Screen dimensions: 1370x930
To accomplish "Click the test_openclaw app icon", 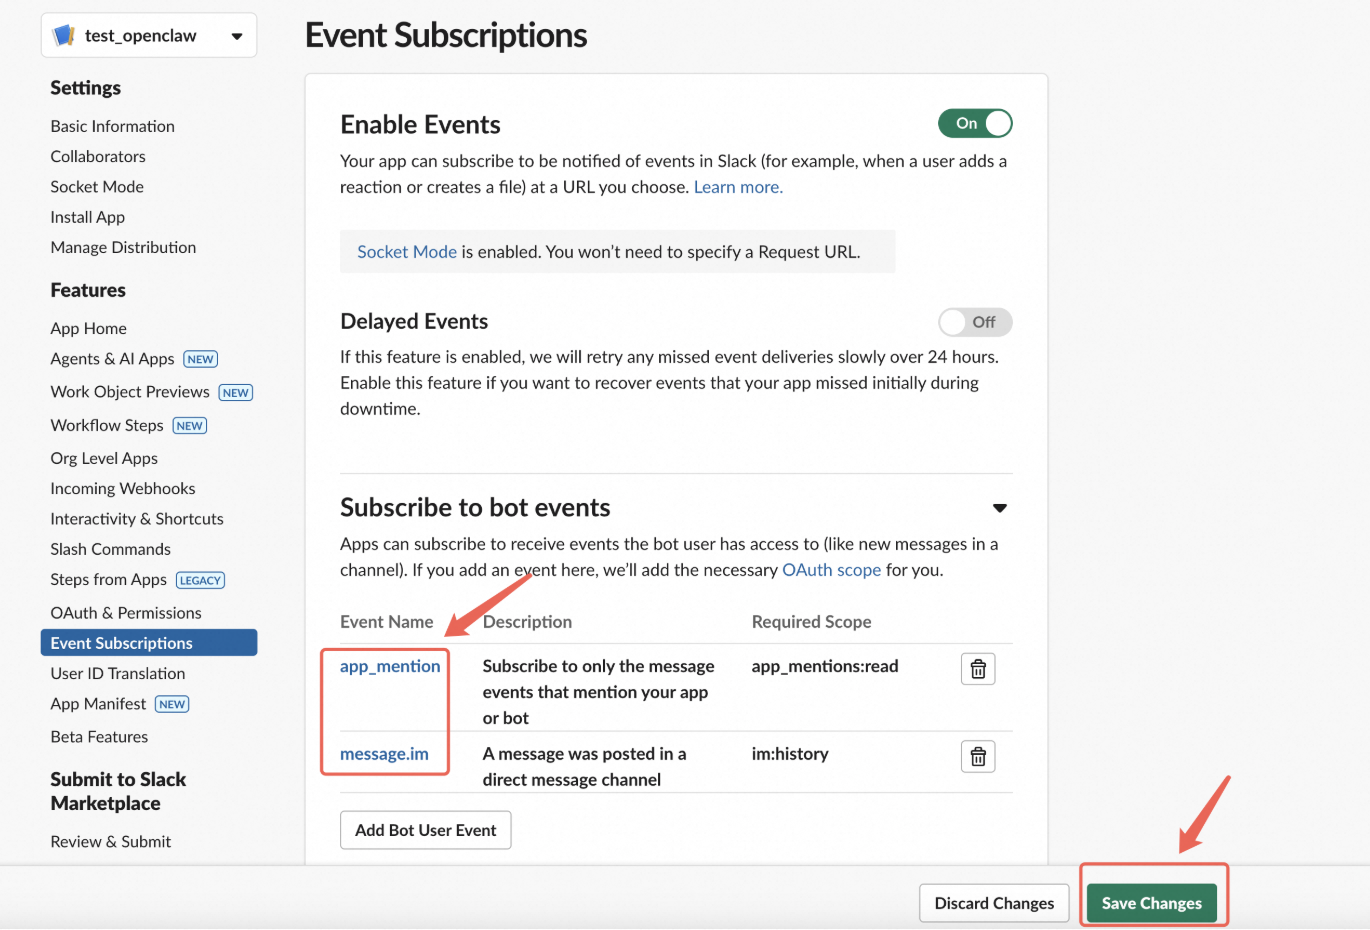I will (x=65, y=36).
